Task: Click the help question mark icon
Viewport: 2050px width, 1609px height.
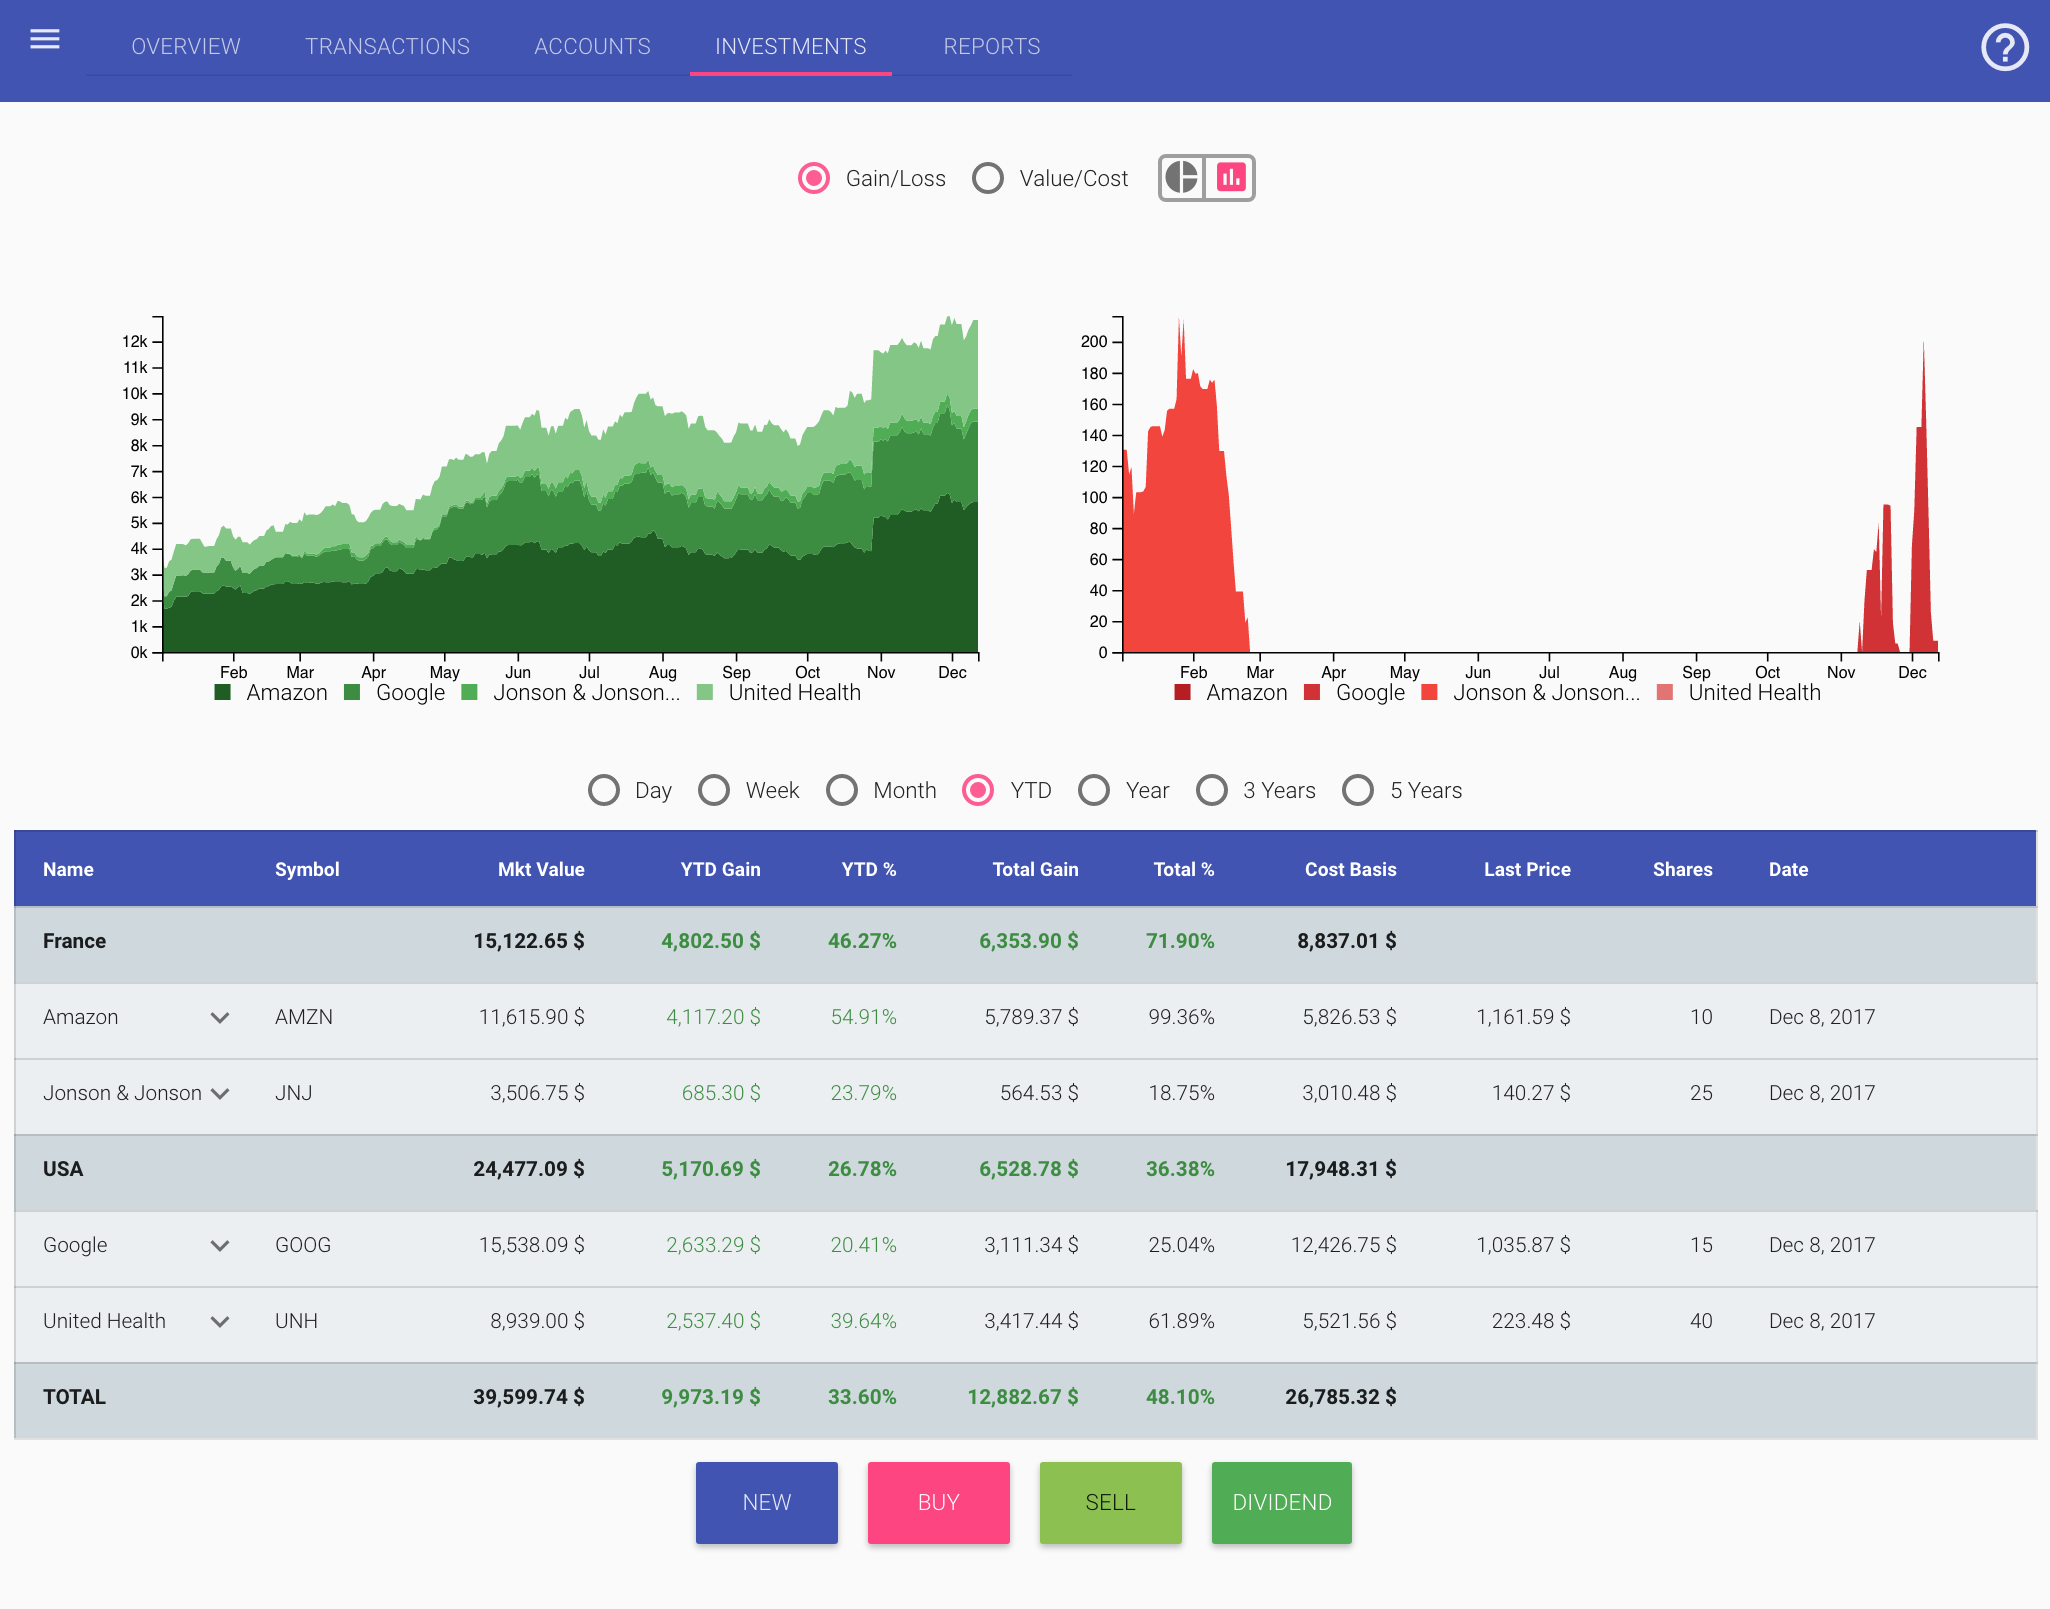Action: (x=2005, y=46)
